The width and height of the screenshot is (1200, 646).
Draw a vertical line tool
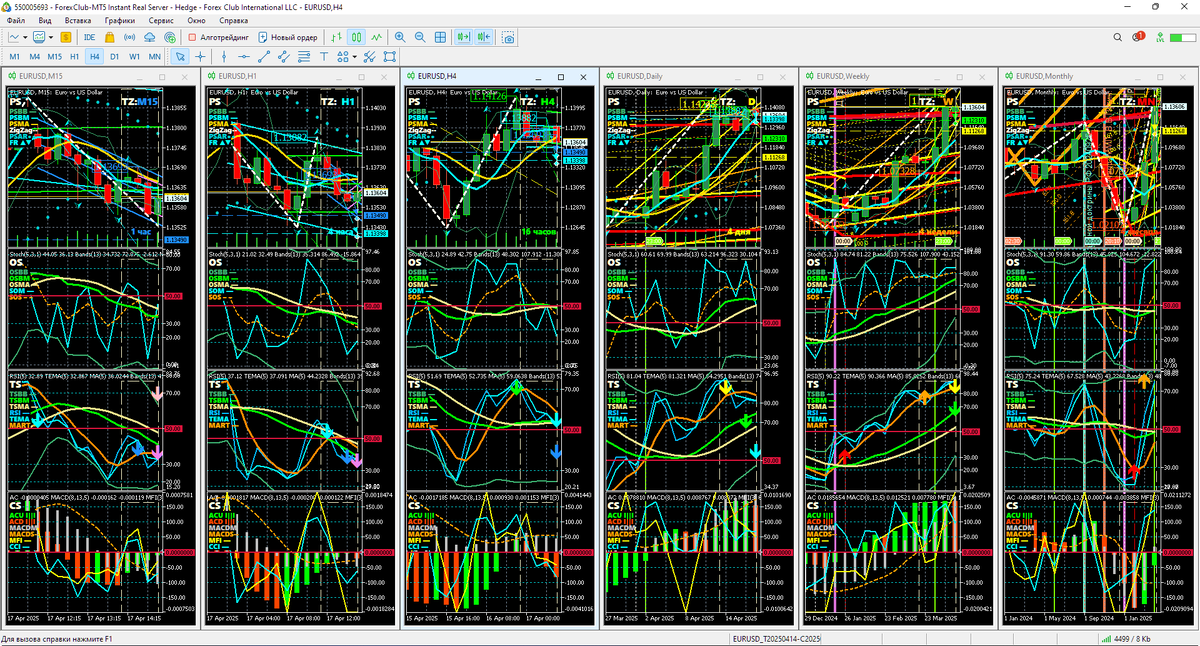point(224,57)
